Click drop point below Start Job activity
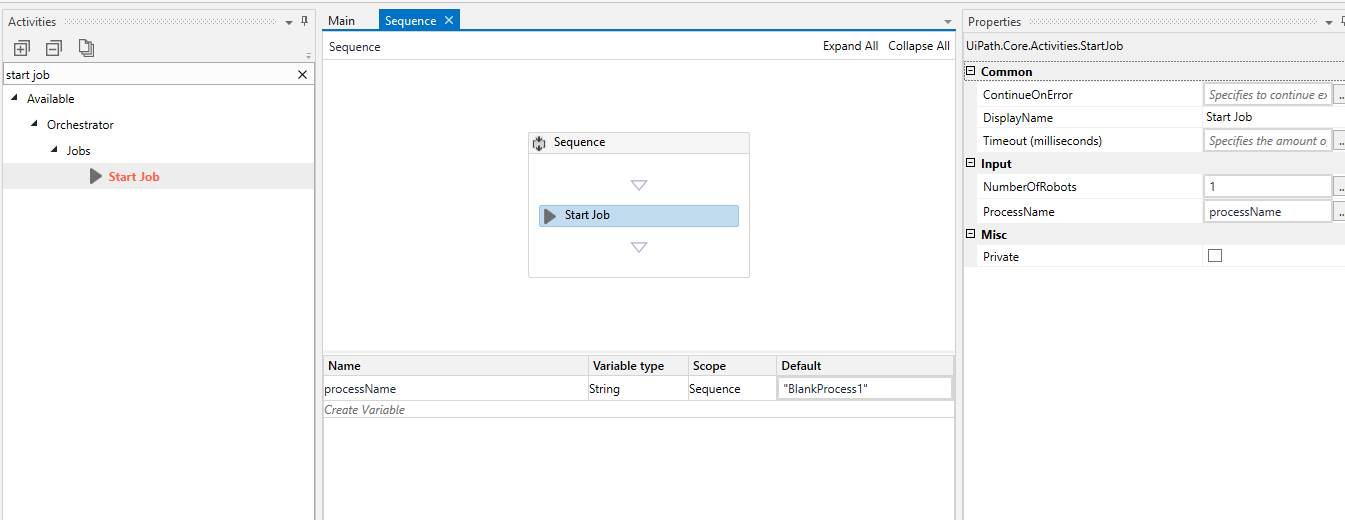This screenshot has width=1345, height=520. tap(639, 247)
